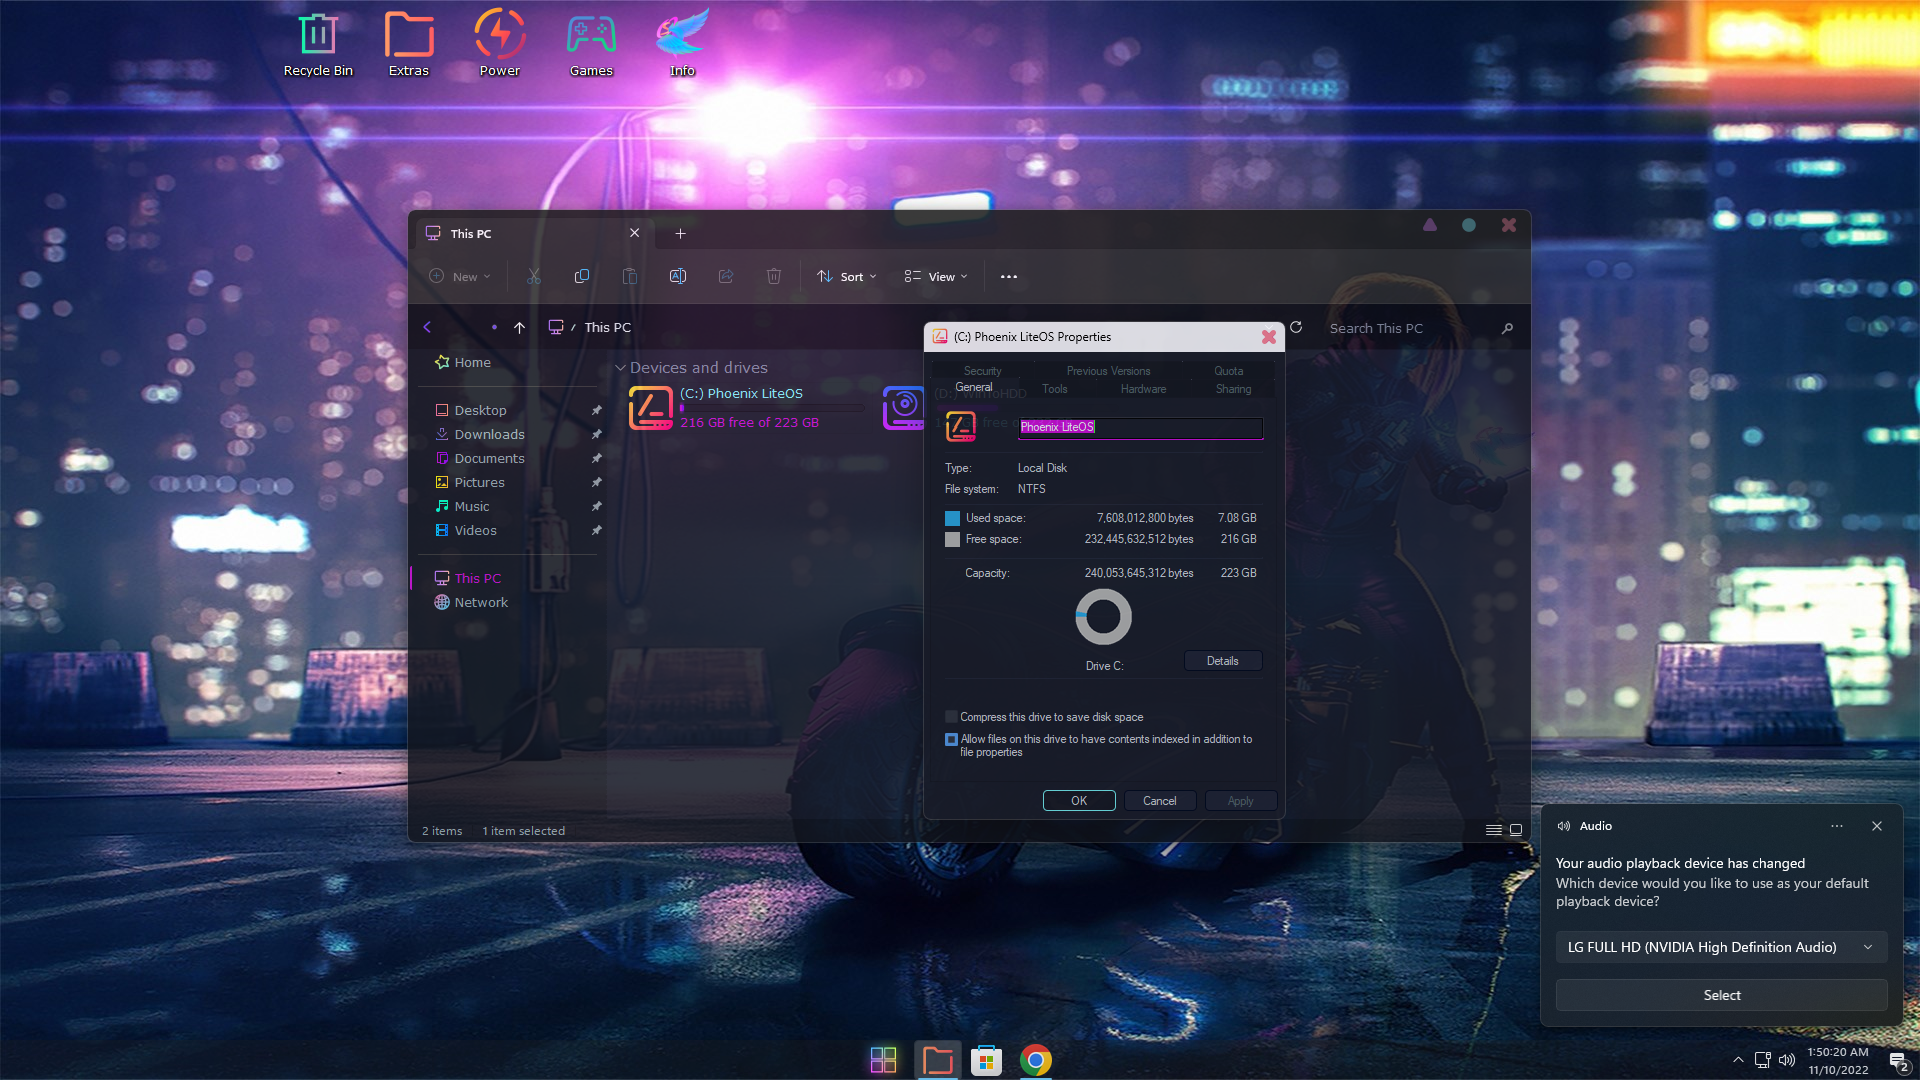The width and height of the screenshot is (1920, 1080).
Task: Go back with the Explorer back arrow
Action: [427, 327]
